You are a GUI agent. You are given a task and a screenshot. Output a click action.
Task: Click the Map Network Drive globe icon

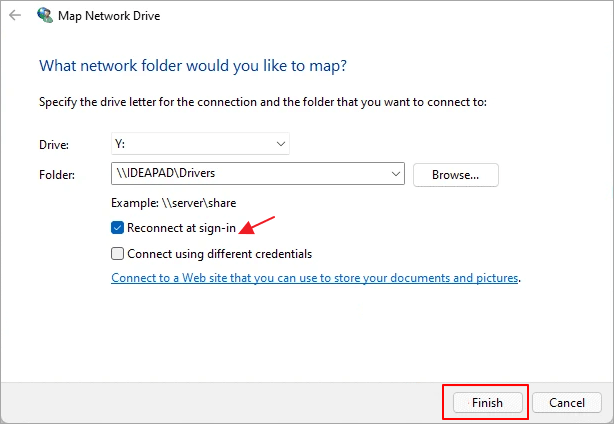coord(45,16)
